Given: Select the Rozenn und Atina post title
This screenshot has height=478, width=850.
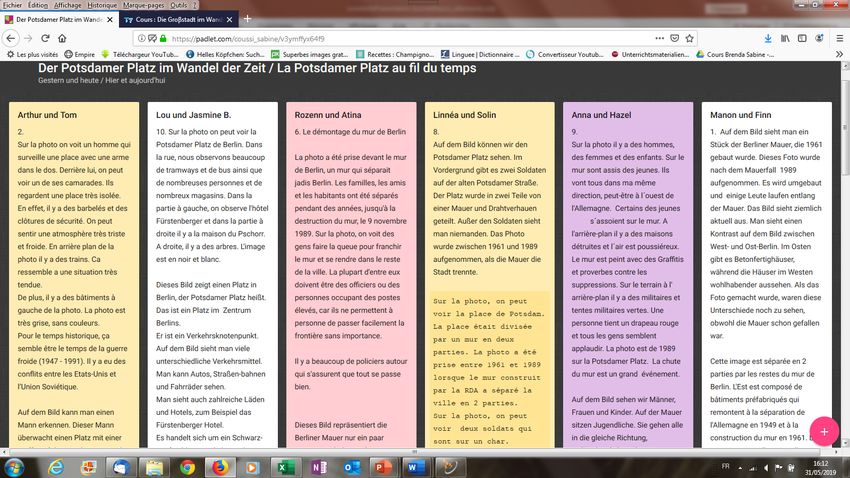Looking at the screenshot, I should pyautogui.click(x=328, y=115).
